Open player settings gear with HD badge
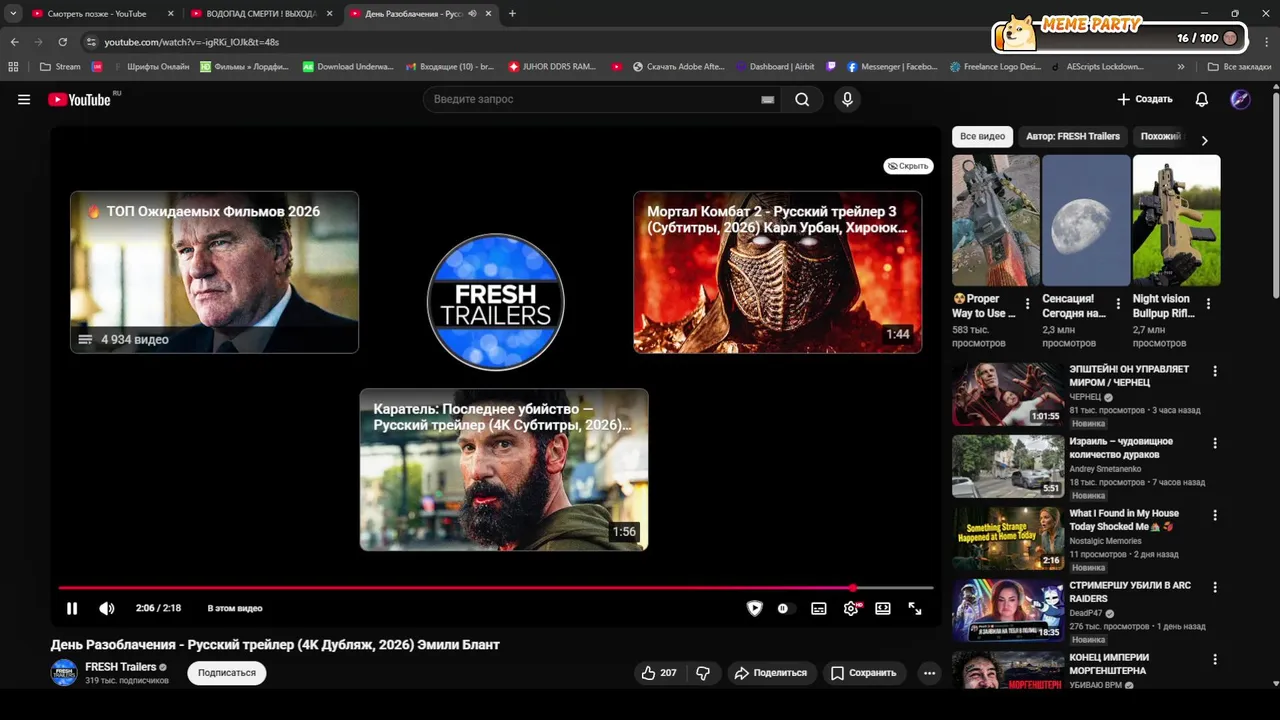The width and height of the screenshot is (1280, 720). (x=851, y=608)
